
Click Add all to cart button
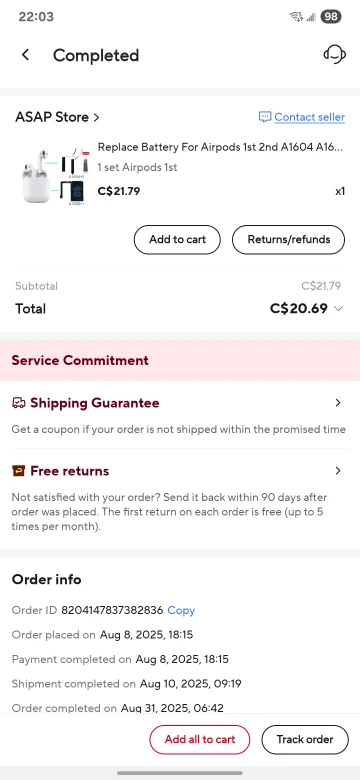[199, 739]
